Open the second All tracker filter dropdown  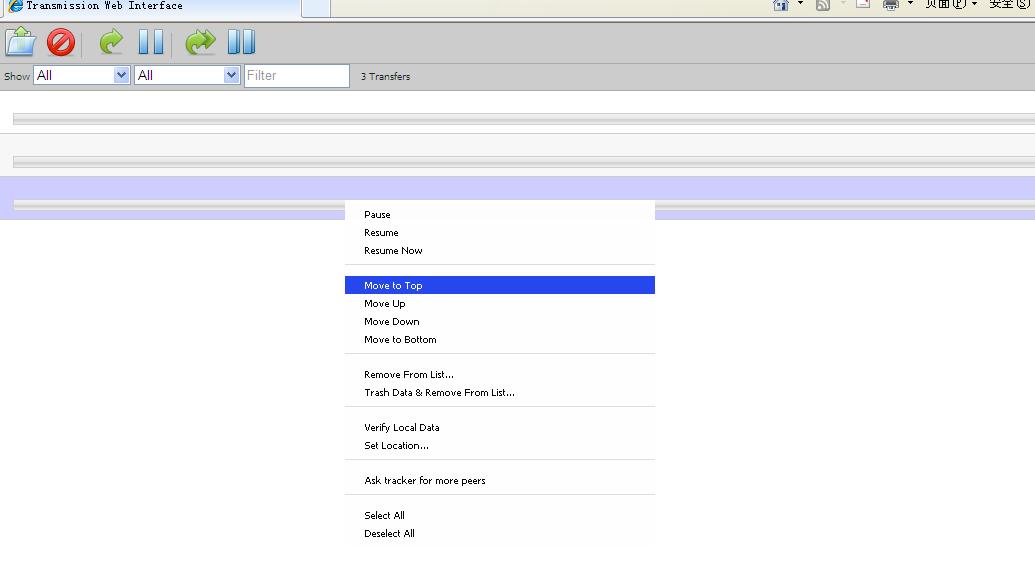pos(187,75)
